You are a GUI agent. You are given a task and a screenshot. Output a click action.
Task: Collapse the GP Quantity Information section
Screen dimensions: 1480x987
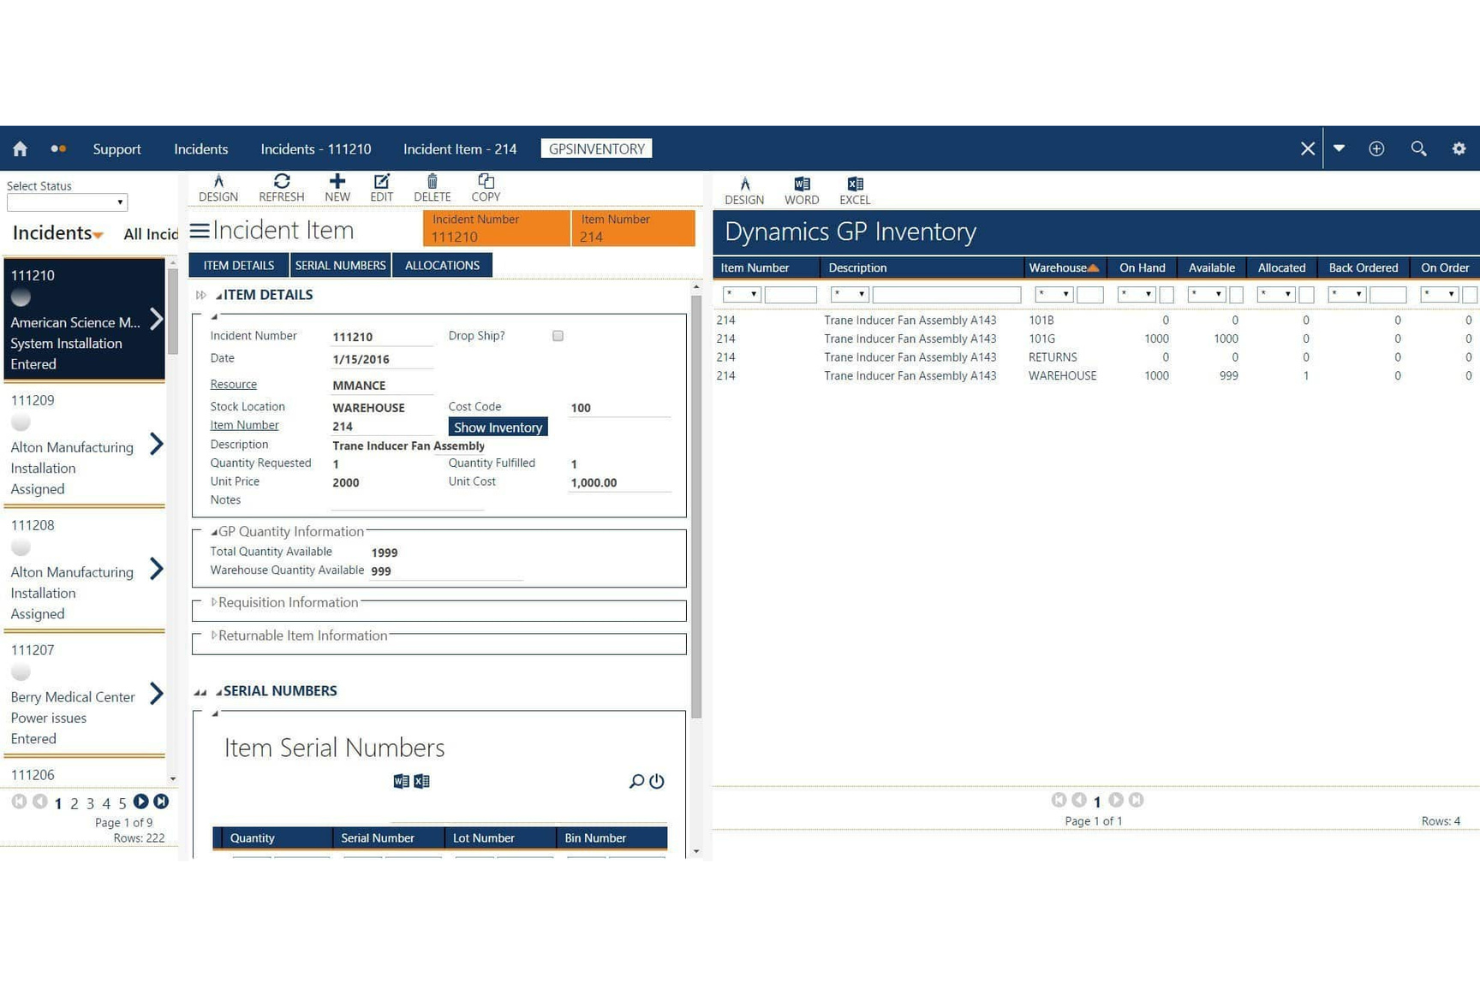[214, 532]
